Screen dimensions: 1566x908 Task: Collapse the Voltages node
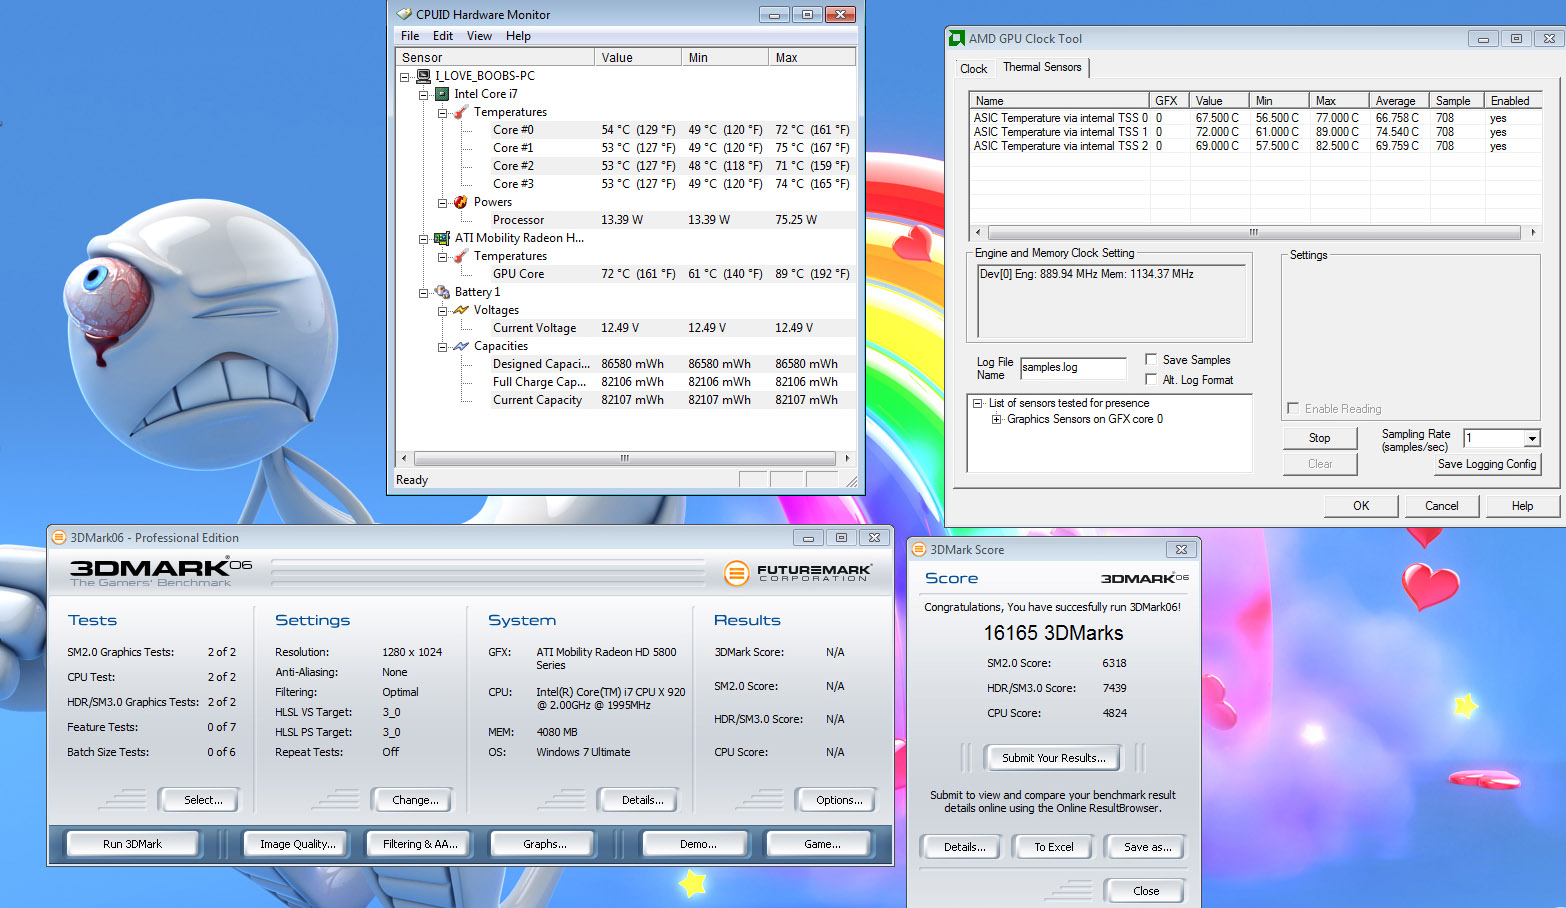click(x=442, y=311)
